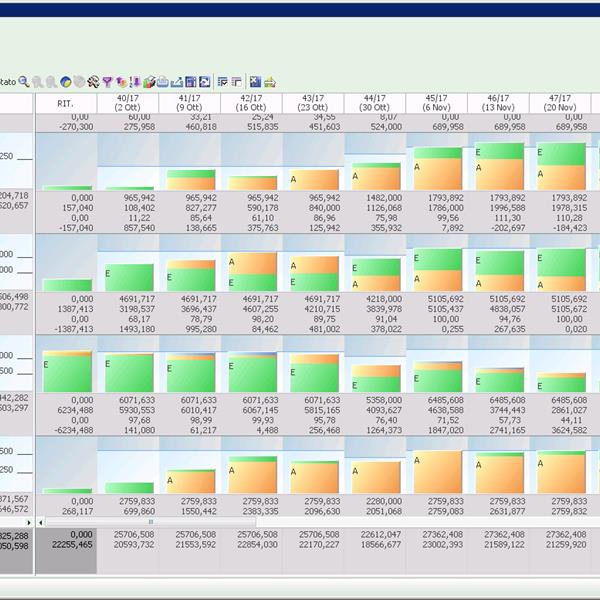The height and width of the screenshot is (600, 600).
Task: Click the first row bar chart under 46/17
Action: pyautogui.click(x=499, y=166)
